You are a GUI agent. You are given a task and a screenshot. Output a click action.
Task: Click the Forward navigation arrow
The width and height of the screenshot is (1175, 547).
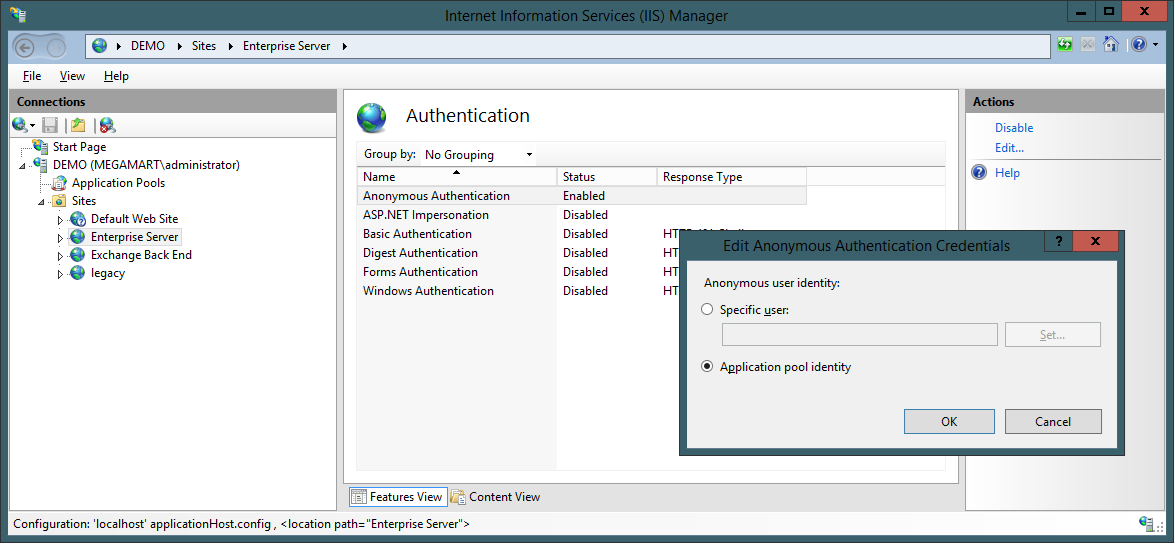point(56,48)
